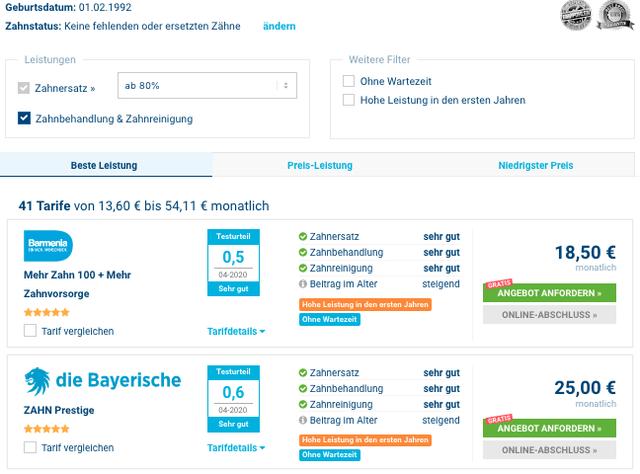
Task: Select the Beste Leistung tab
Action: coord(104,165)
